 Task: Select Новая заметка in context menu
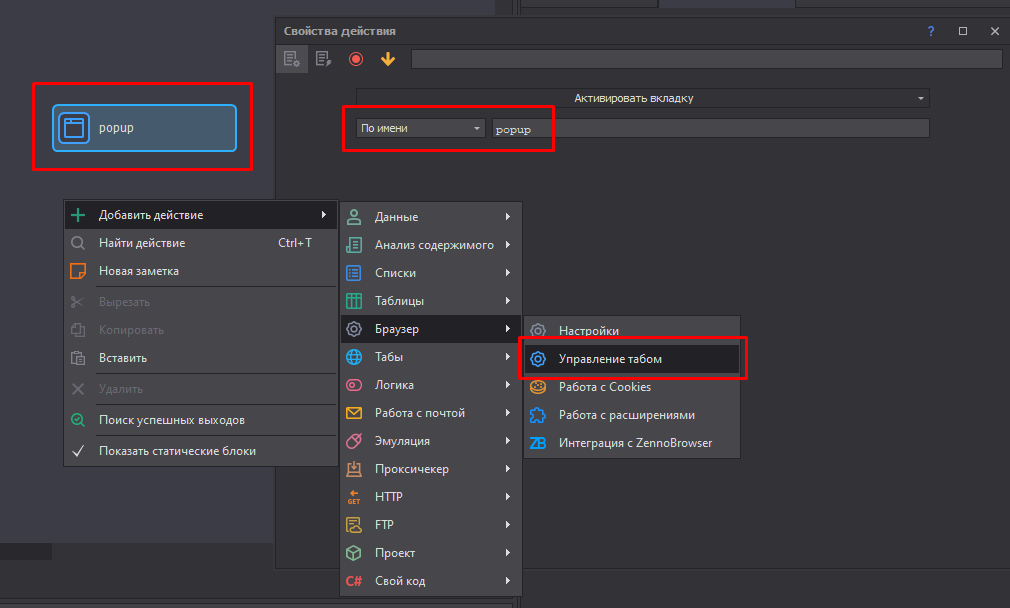coord(139,271)
